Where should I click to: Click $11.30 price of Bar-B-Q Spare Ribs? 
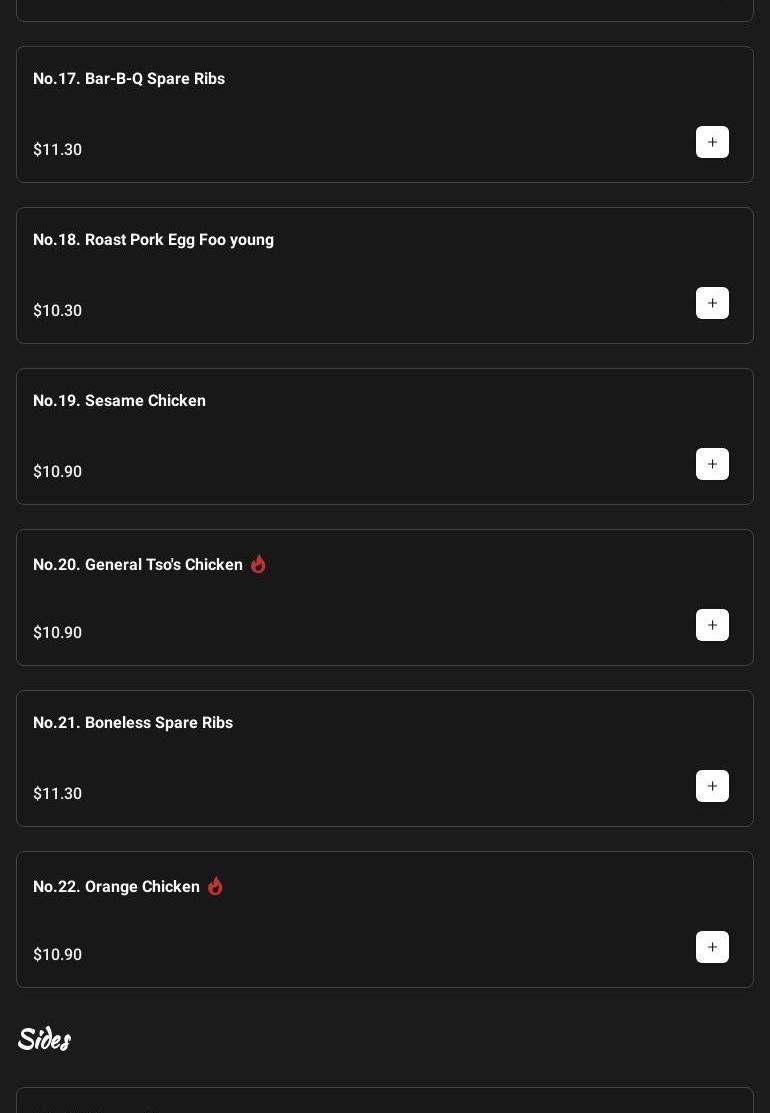[x=57, y=149]
